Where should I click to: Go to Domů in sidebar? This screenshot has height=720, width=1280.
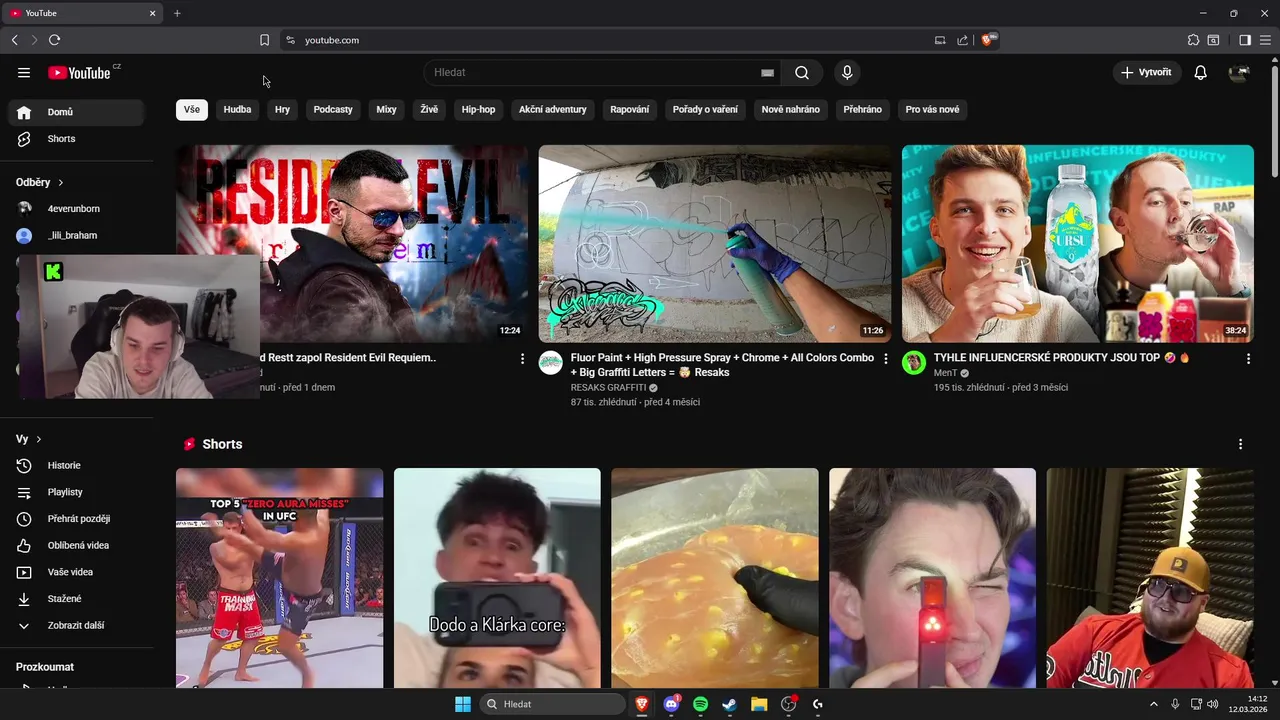pyautogui.click(x=76, y=112)
